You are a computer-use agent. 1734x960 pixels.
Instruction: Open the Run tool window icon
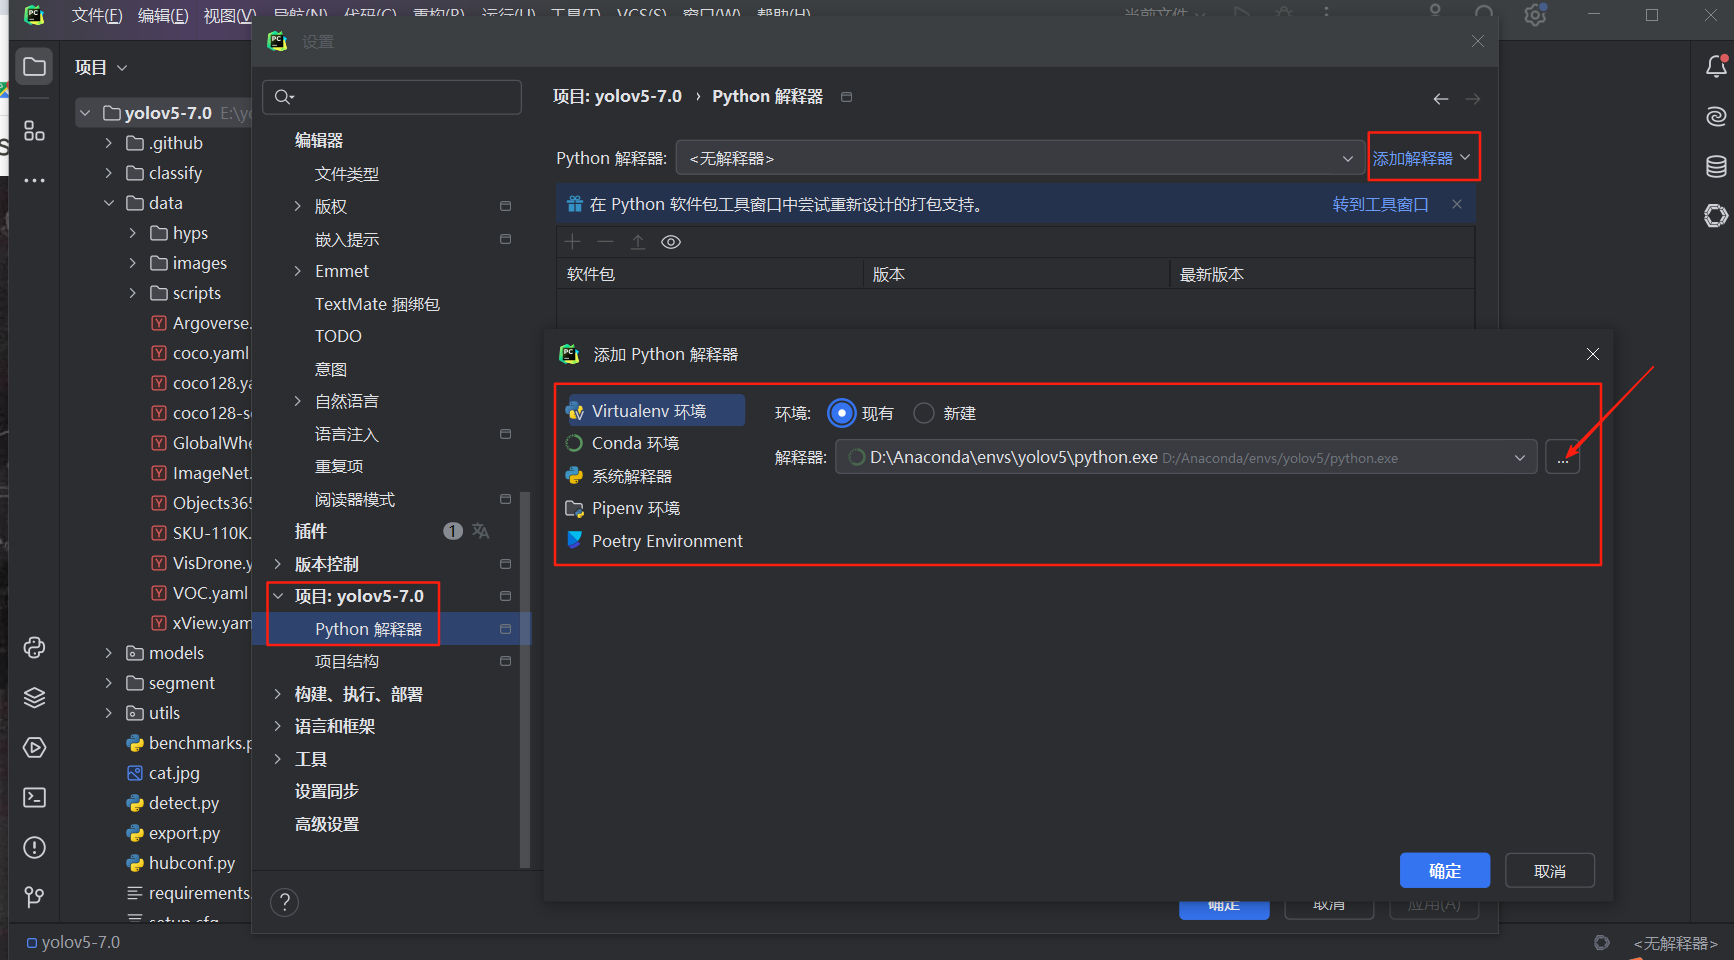tap(34, 748)
